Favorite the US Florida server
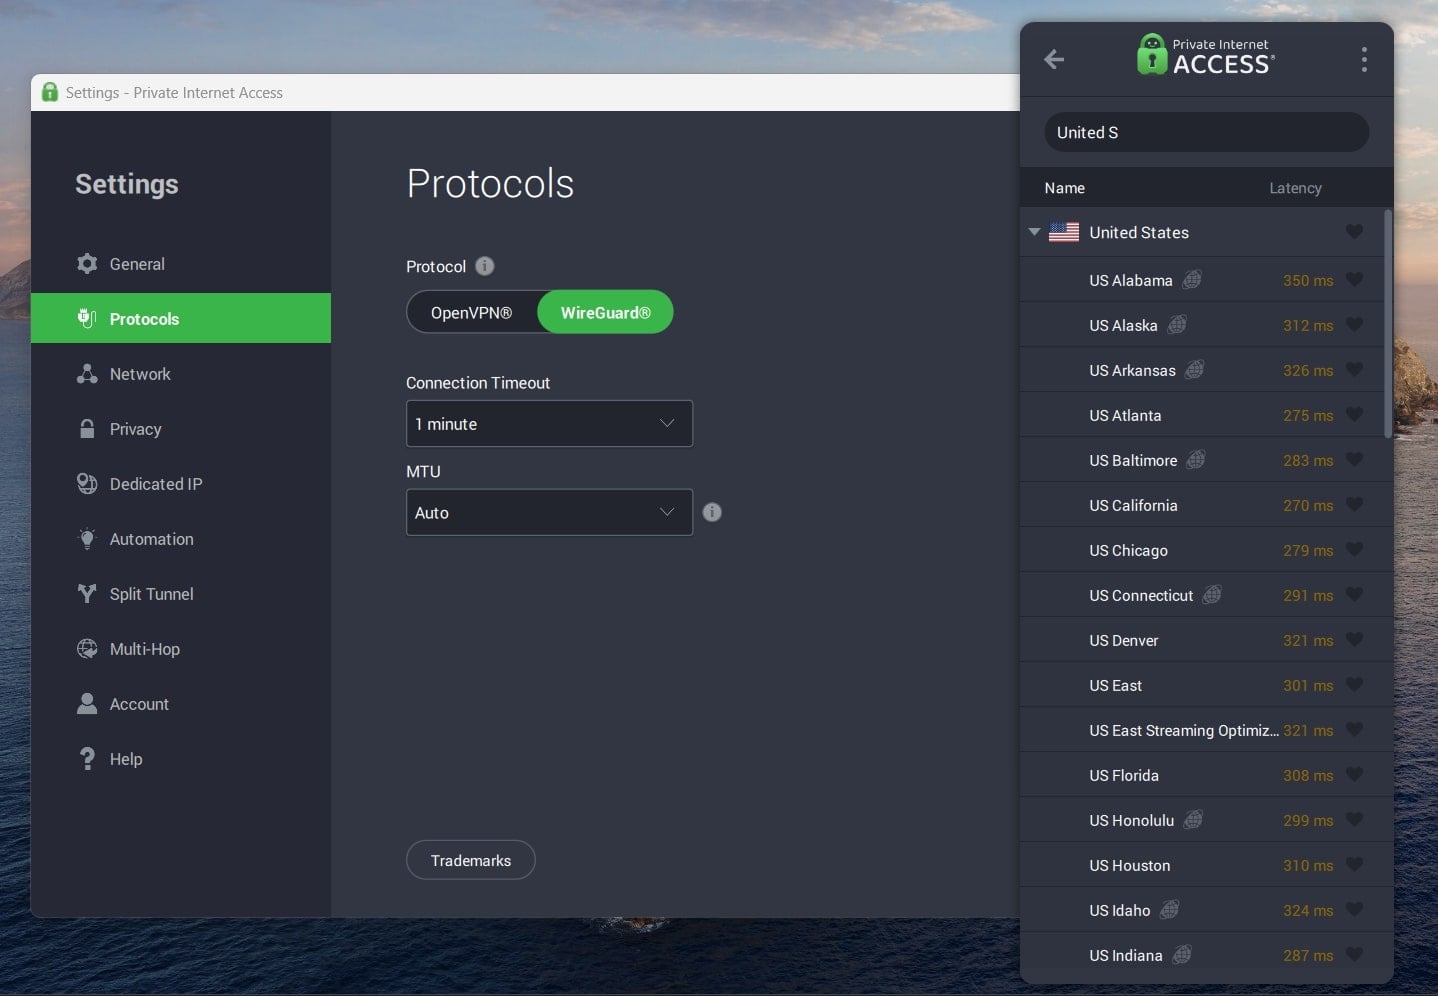Screen dimensions: 1438x996 coord(1355,774)
